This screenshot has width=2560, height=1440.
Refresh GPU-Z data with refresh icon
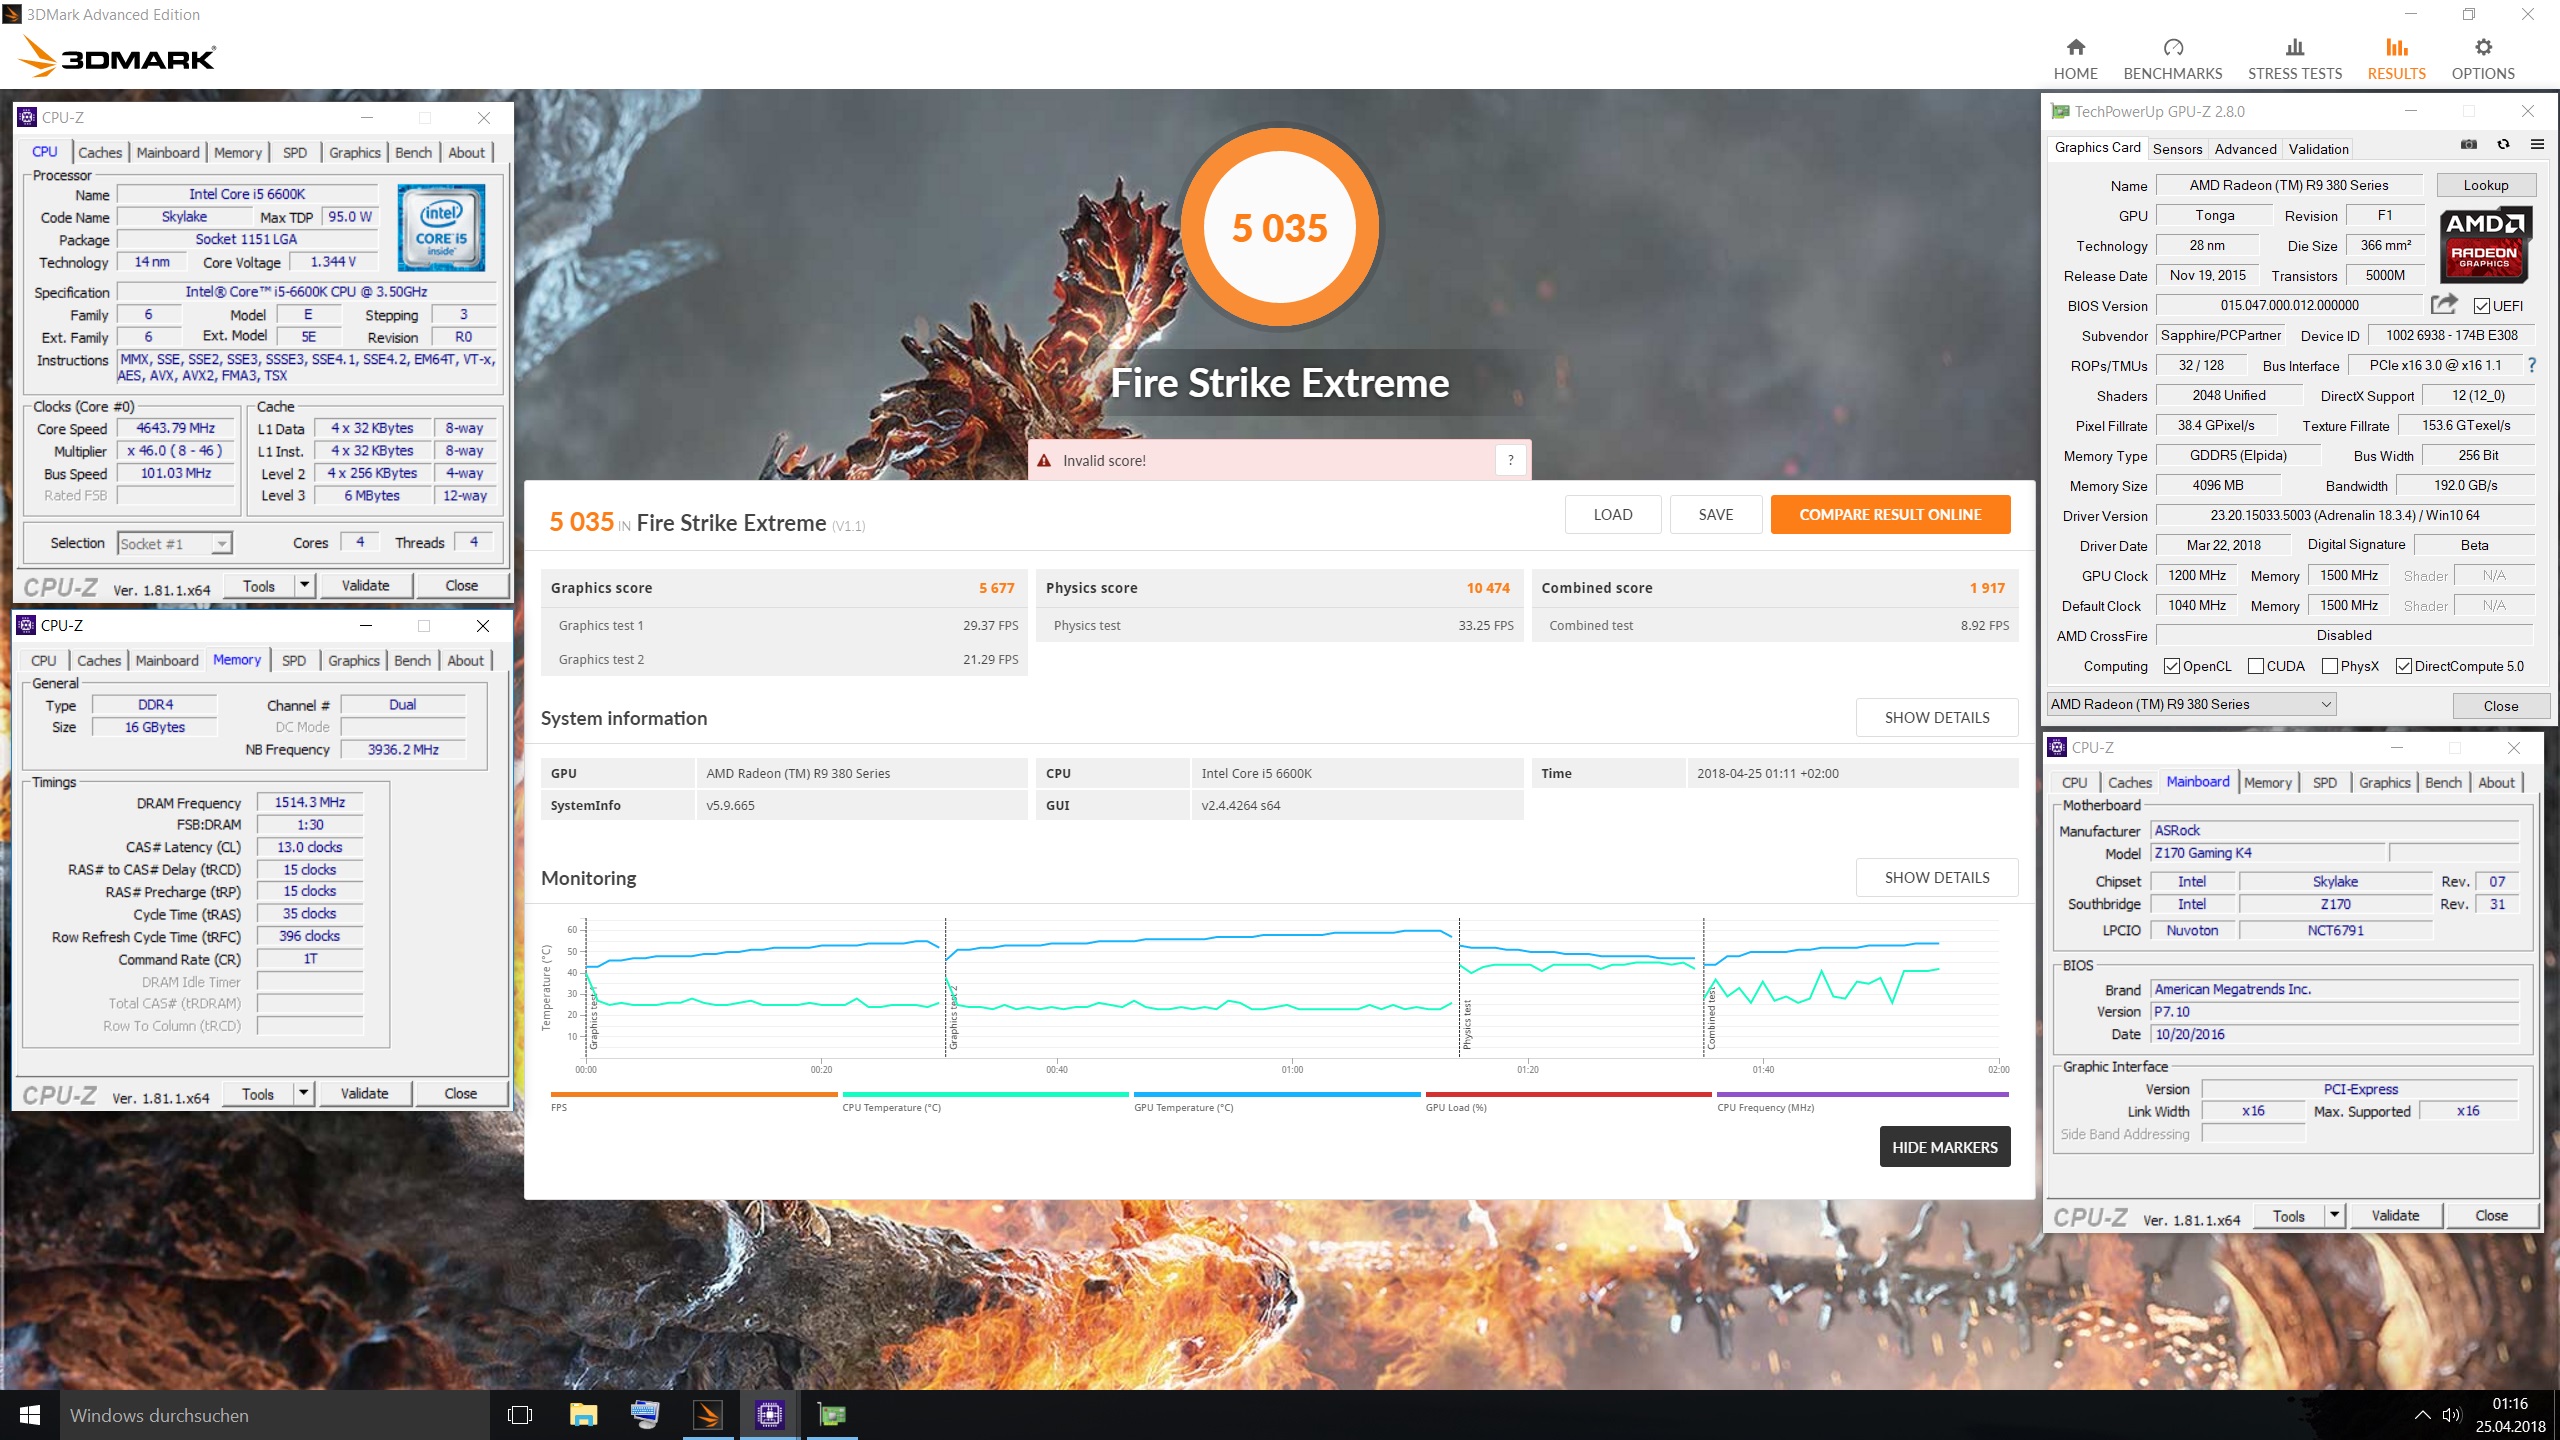pos(2503,145)
